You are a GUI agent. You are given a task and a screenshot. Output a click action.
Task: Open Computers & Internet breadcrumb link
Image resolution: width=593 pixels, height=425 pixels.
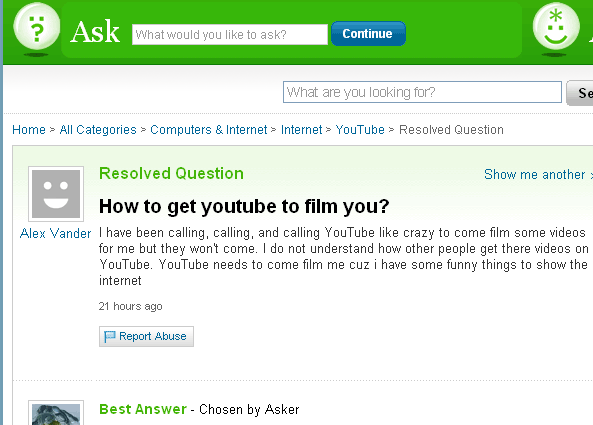pyautogui.click(x=209, y=130)
